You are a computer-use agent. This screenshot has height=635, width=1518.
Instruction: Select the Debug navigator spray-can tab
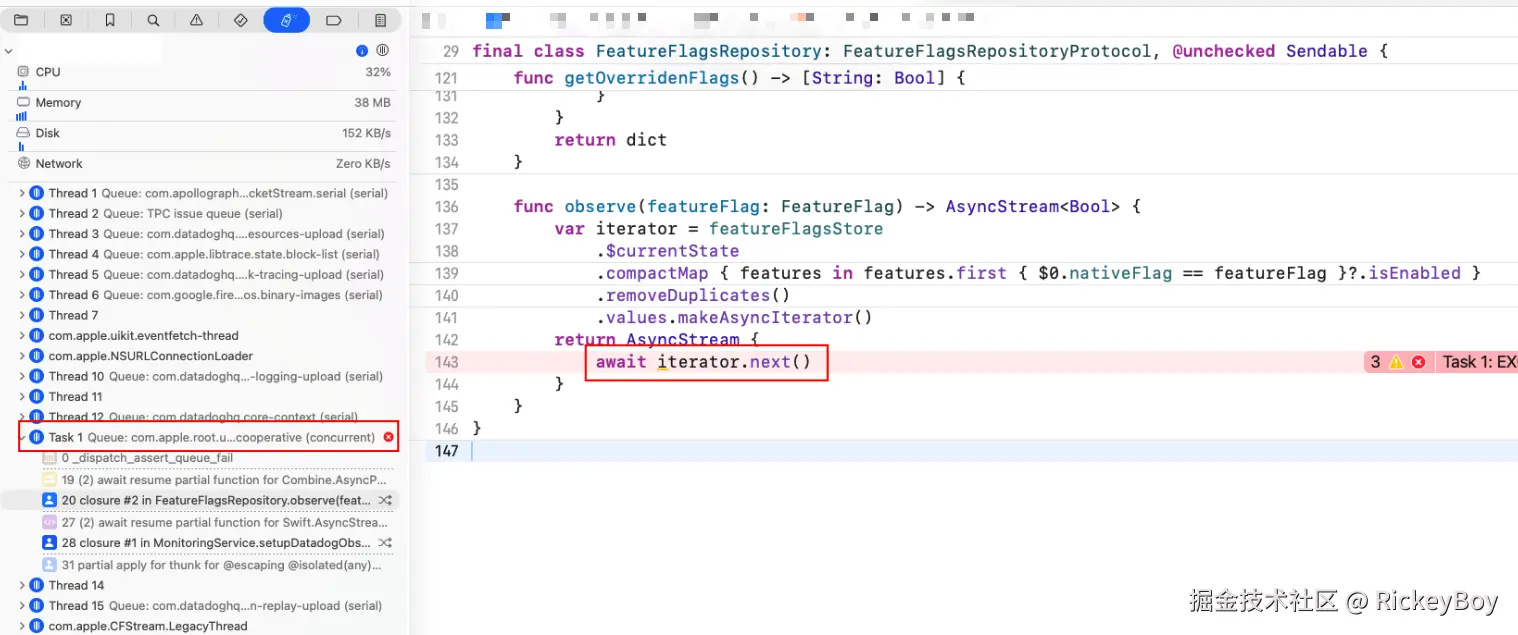coord(286,20)
